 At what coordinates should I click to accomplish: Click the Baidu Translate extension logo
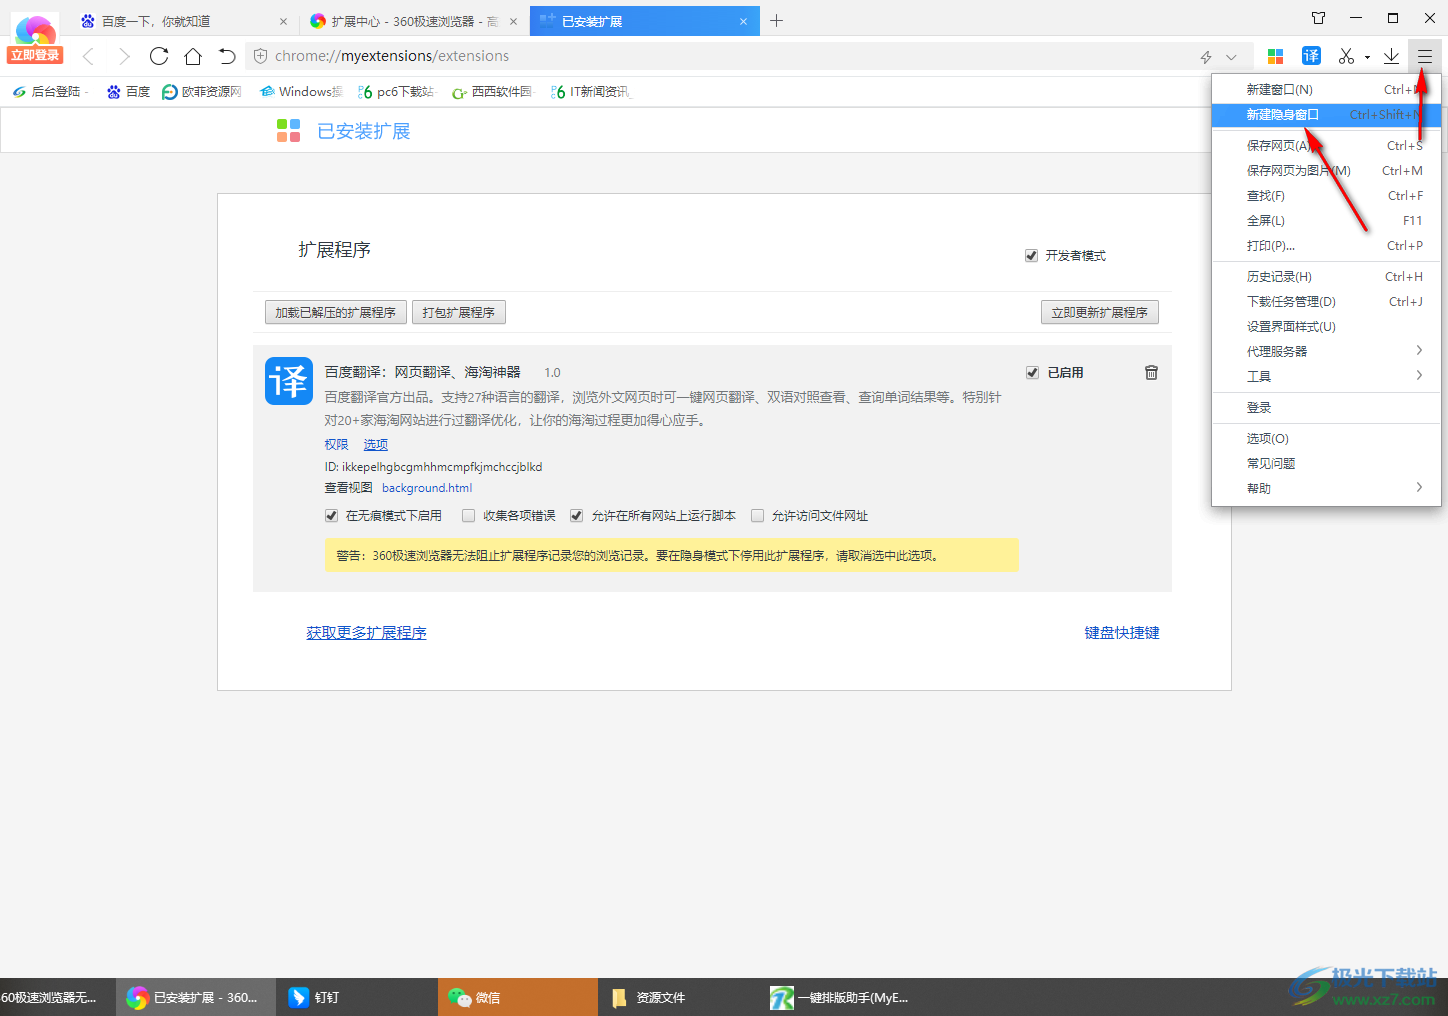coord(289,381)
